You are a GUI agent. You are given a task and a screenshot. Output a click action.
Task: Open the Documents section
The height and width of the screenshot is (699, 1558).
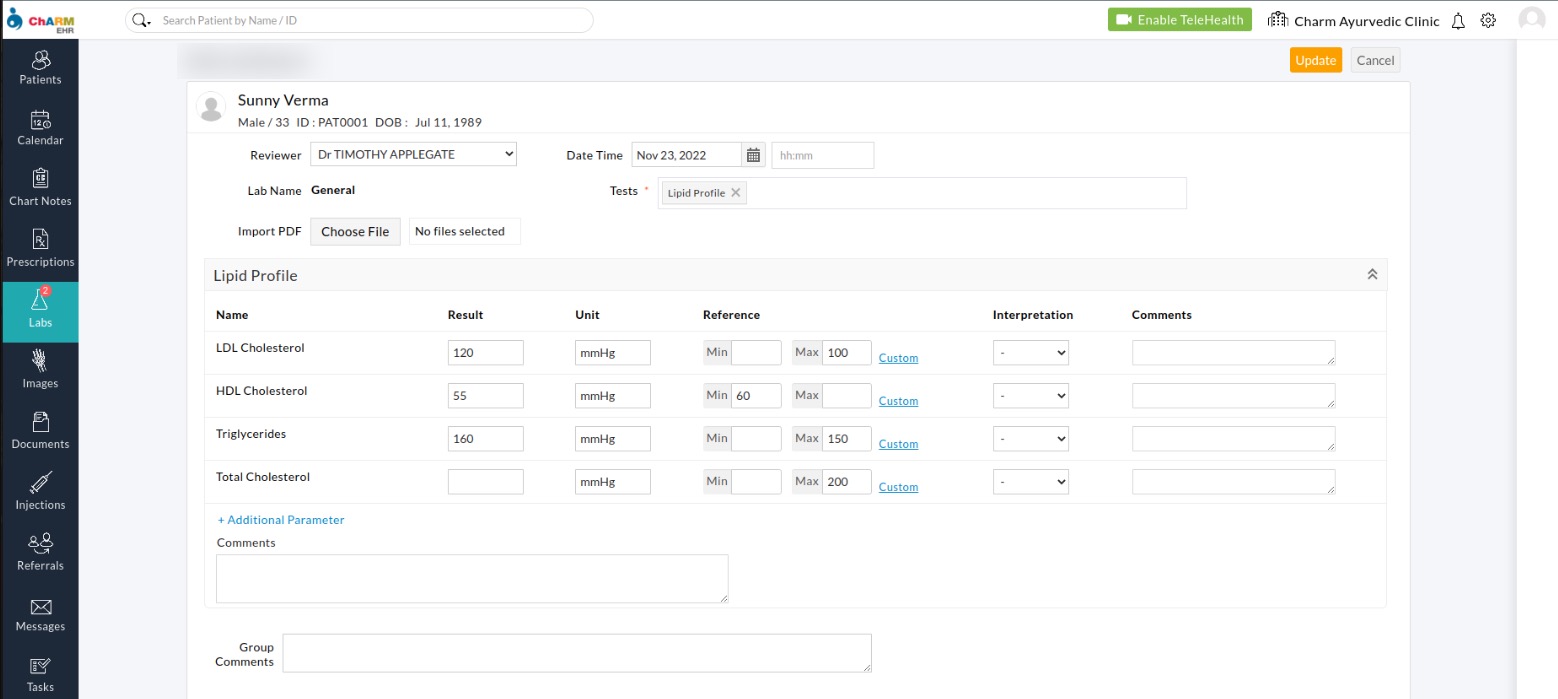40,432
